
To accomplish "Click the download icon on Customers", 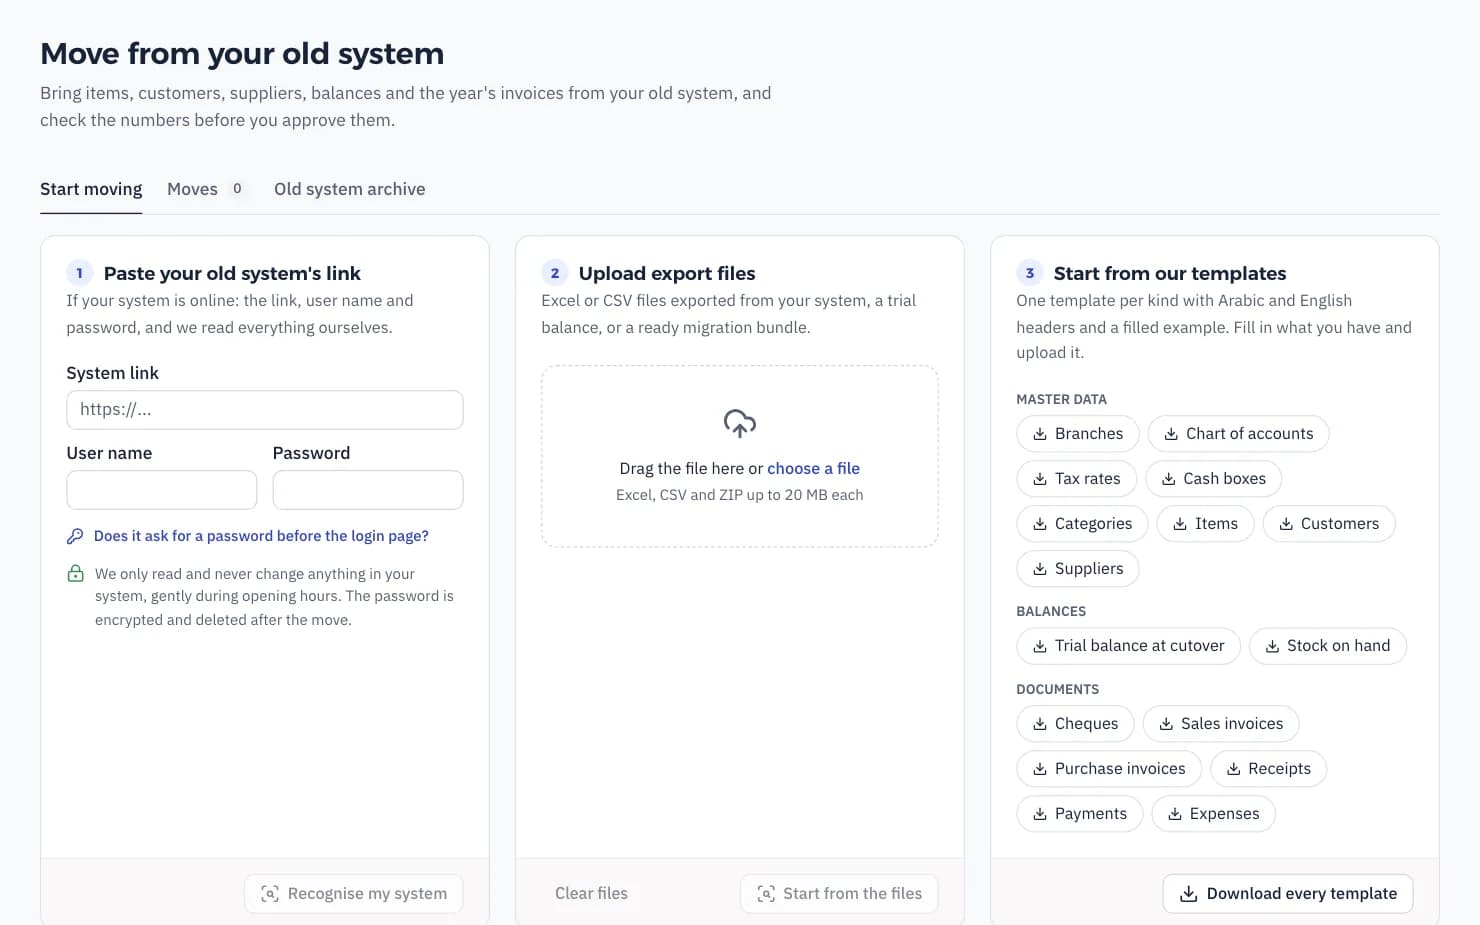I will pos(1286,524).
